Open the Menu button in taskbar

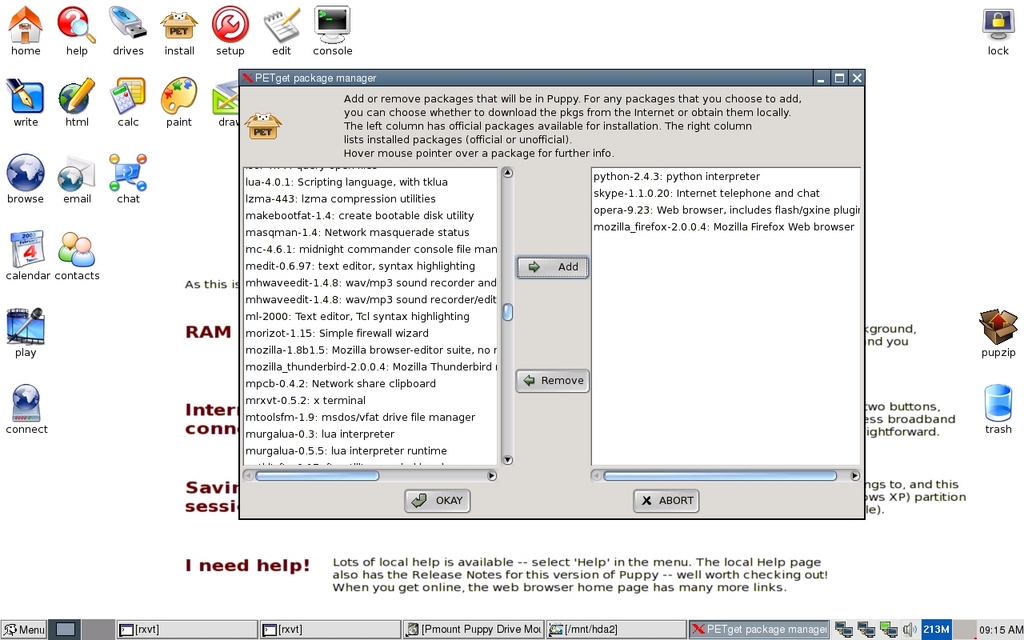click(23, 629)
